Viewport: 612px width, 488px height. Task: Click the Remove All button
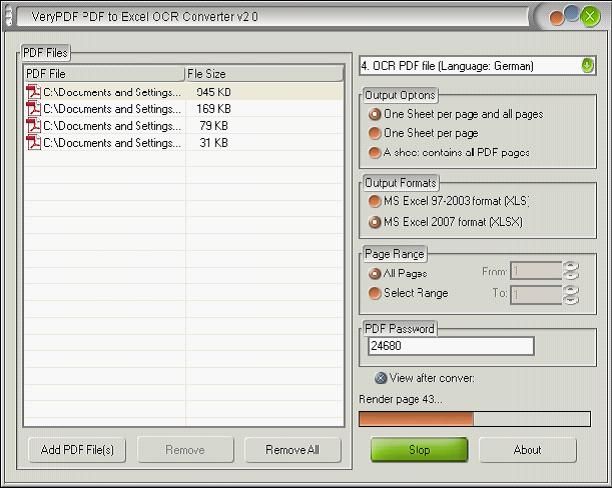point(292,450)
